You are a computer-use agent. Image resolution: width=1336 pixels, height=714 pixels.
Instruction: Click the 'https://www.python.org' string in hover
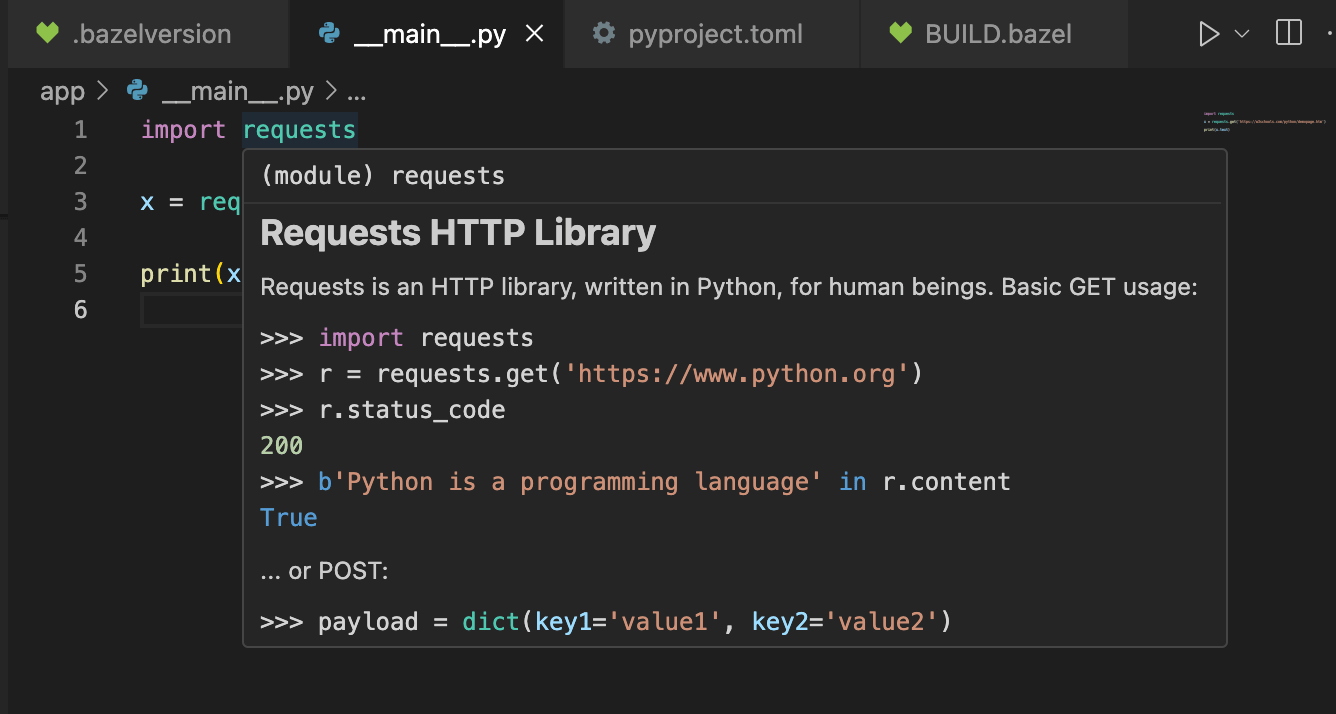[737, 374]
